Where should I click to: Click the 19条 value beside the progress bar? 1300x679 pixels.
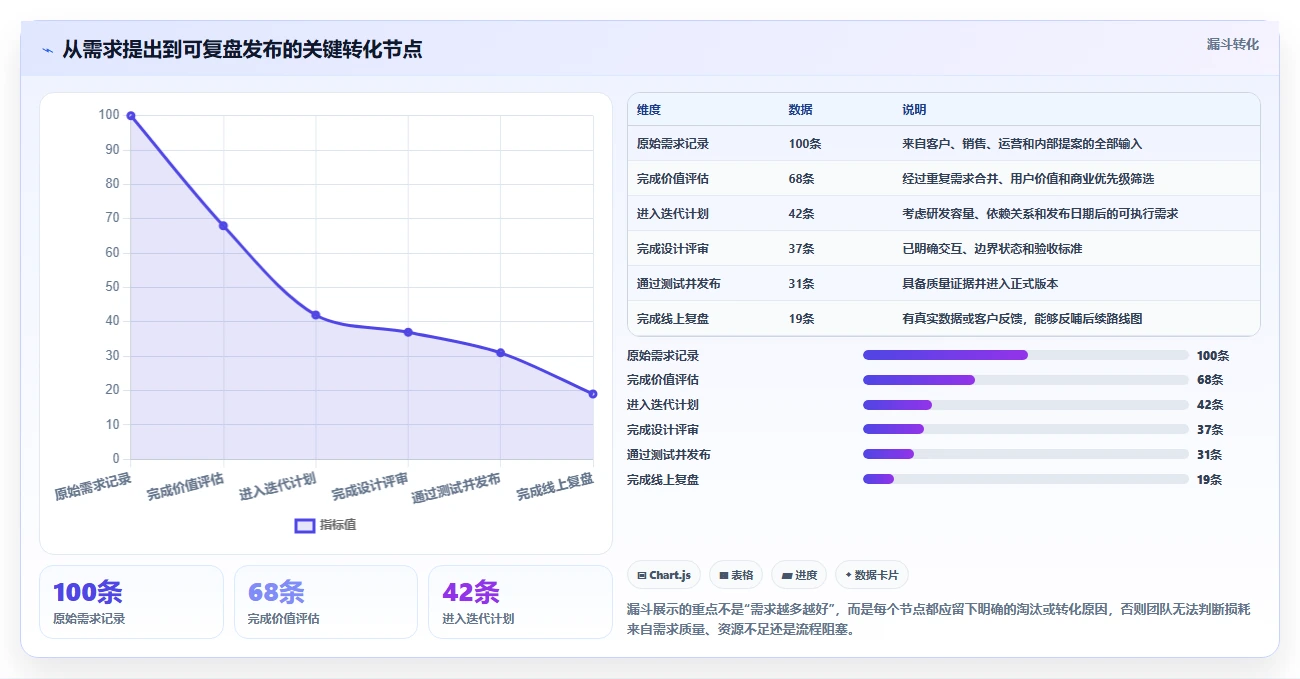[1209, 480]
